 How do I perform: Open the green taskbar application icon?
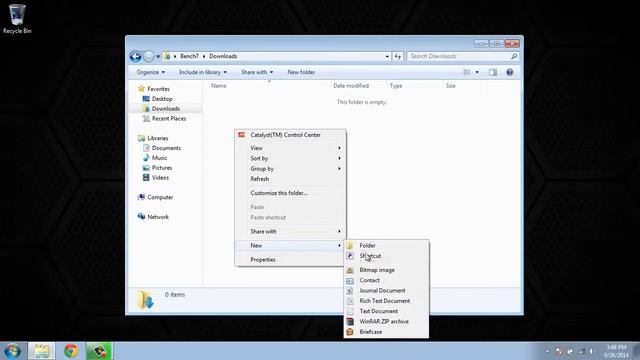(99, 351)
